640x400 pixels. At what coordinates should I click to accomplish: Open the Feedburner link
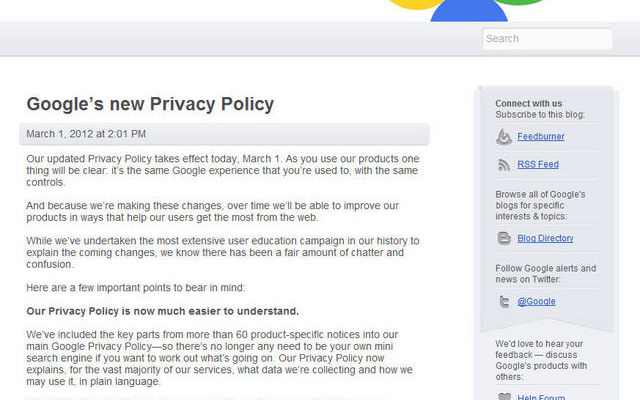point(541,137)
